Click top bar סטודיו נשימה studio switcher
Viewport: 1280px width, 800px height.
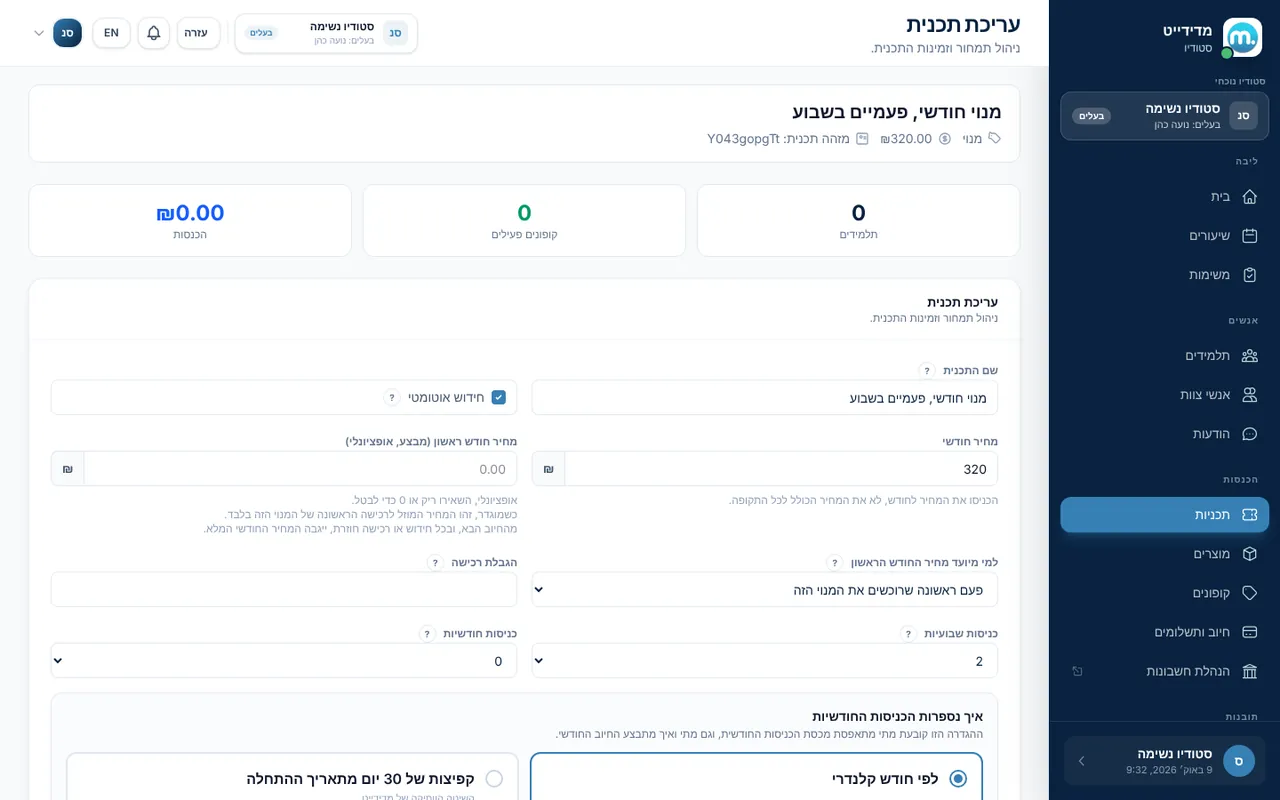pyautogui.click(x=326, y=33)
